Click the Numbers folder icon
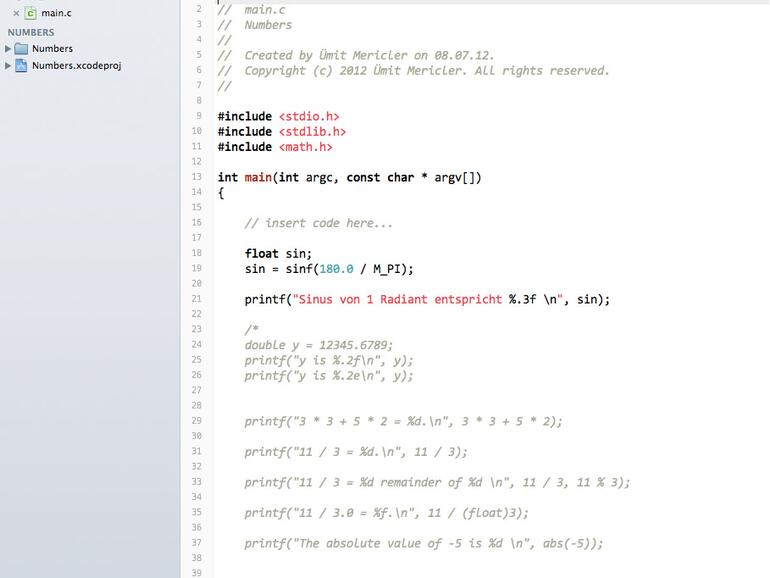The height and width of the screenshot is (578, 770). [x=21, y=49]
